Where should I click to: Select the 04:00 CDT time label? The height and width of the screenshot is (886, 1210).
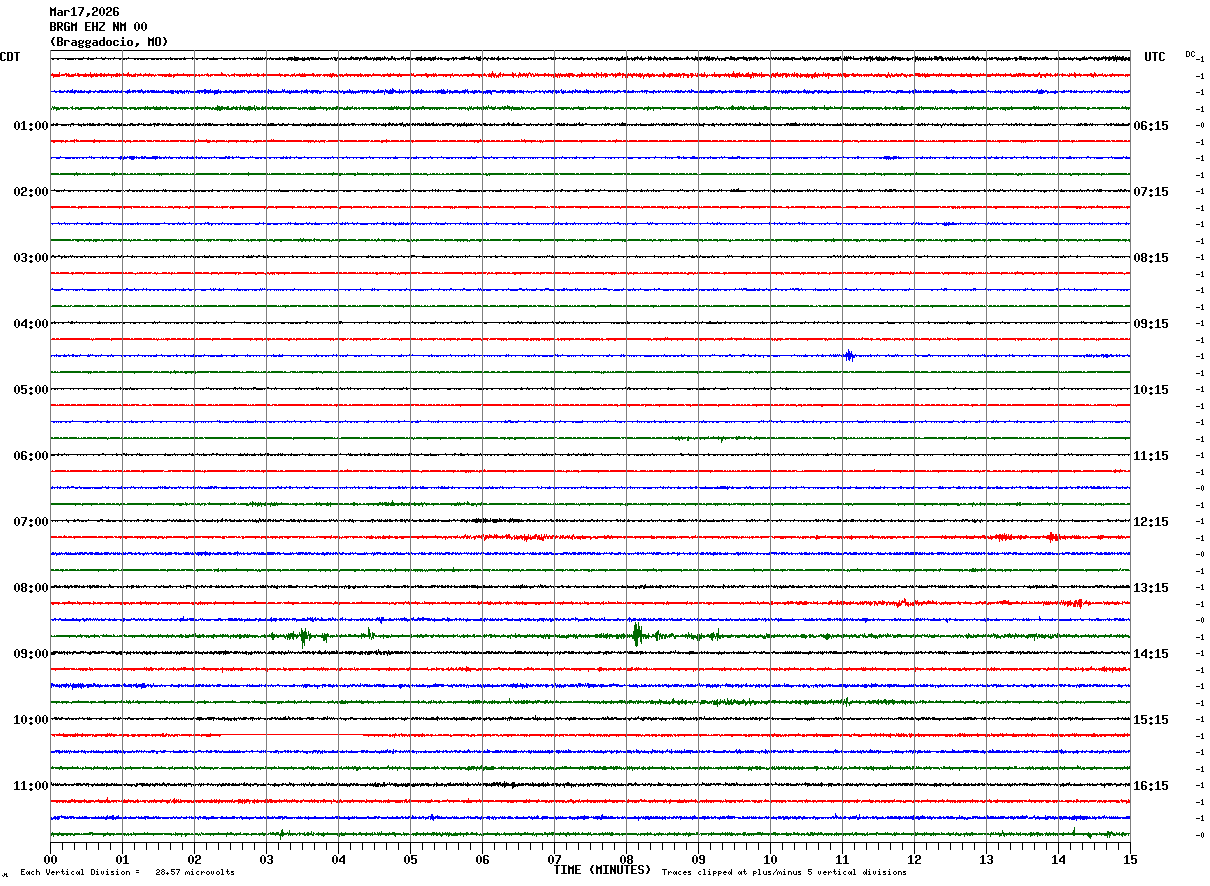[30, 323]
